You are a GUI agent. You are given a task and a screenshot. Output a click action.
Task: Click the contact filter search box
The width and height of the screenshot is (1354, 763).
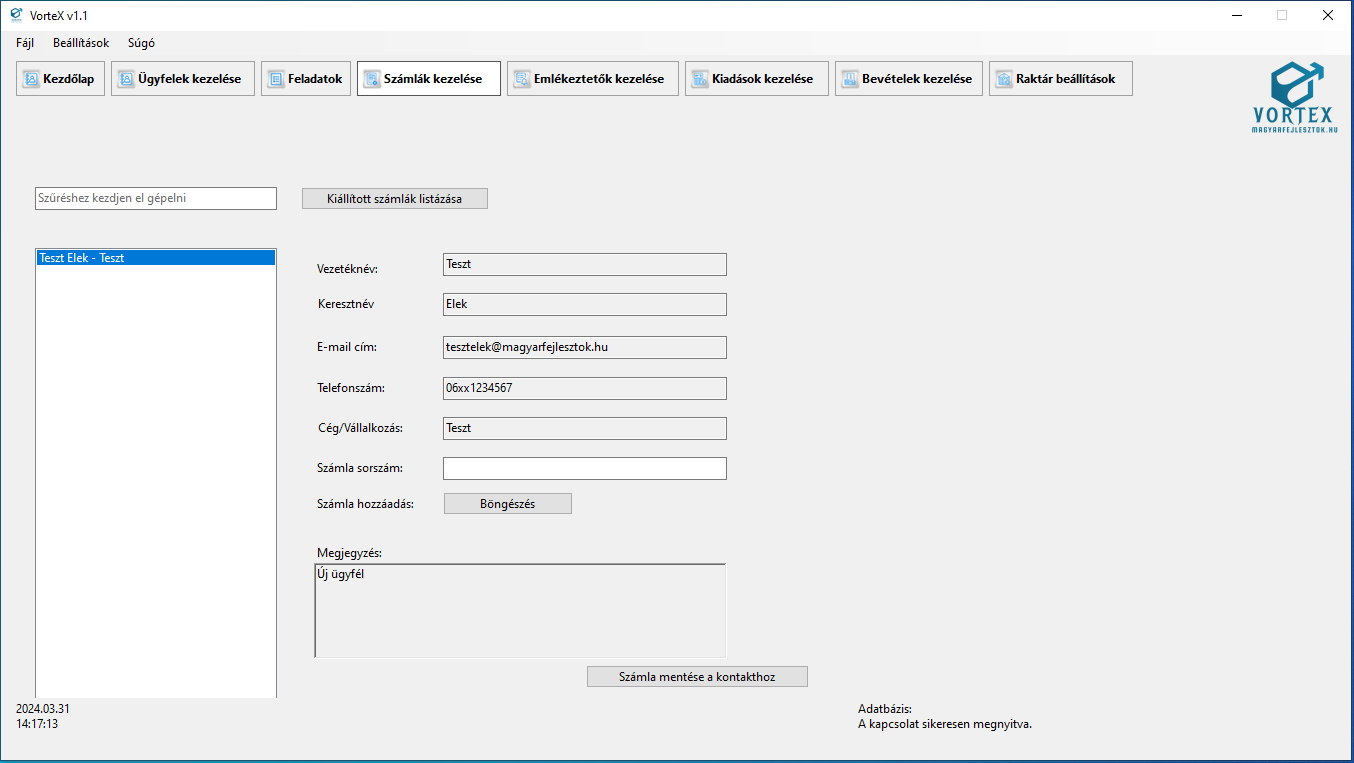[x=156, y=198]
